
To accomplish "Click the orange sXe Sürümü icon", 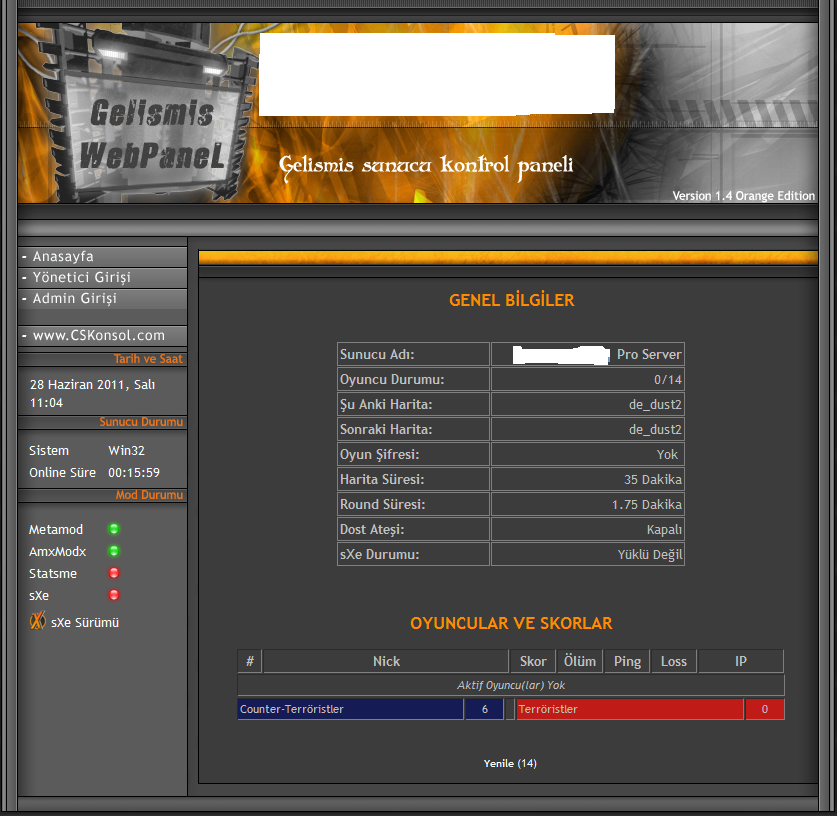I will (x=38, y=621).
